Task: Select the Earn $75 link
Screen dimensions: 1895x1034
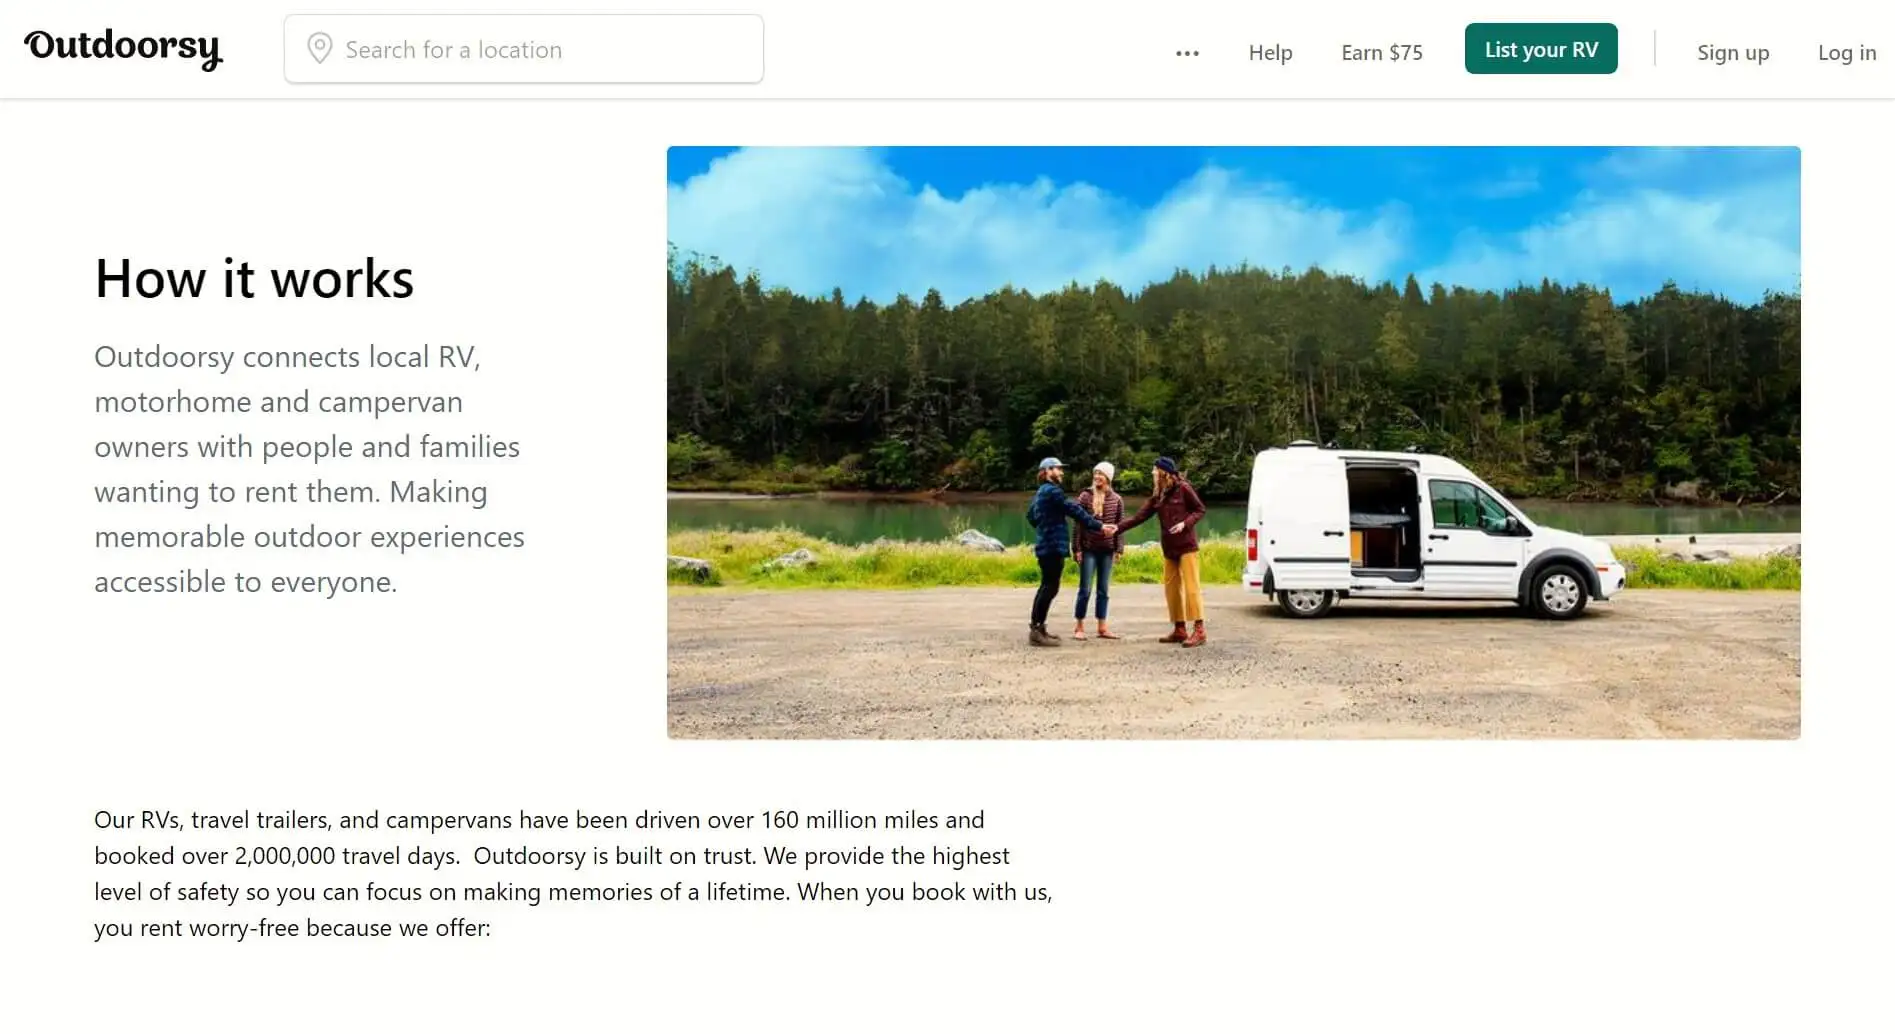Action: tap(1381, 53)
